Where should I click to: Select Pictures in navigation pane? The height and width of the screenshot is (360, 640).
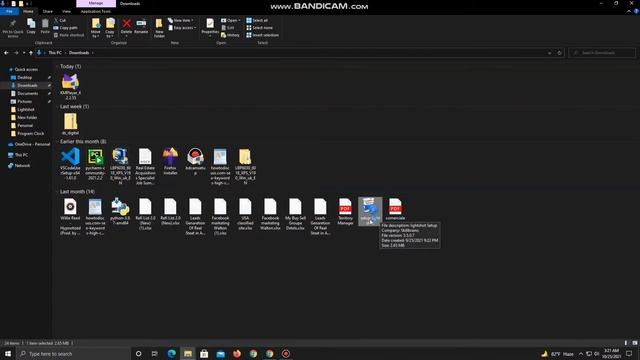pyautogui.click(x=24, y=102)
